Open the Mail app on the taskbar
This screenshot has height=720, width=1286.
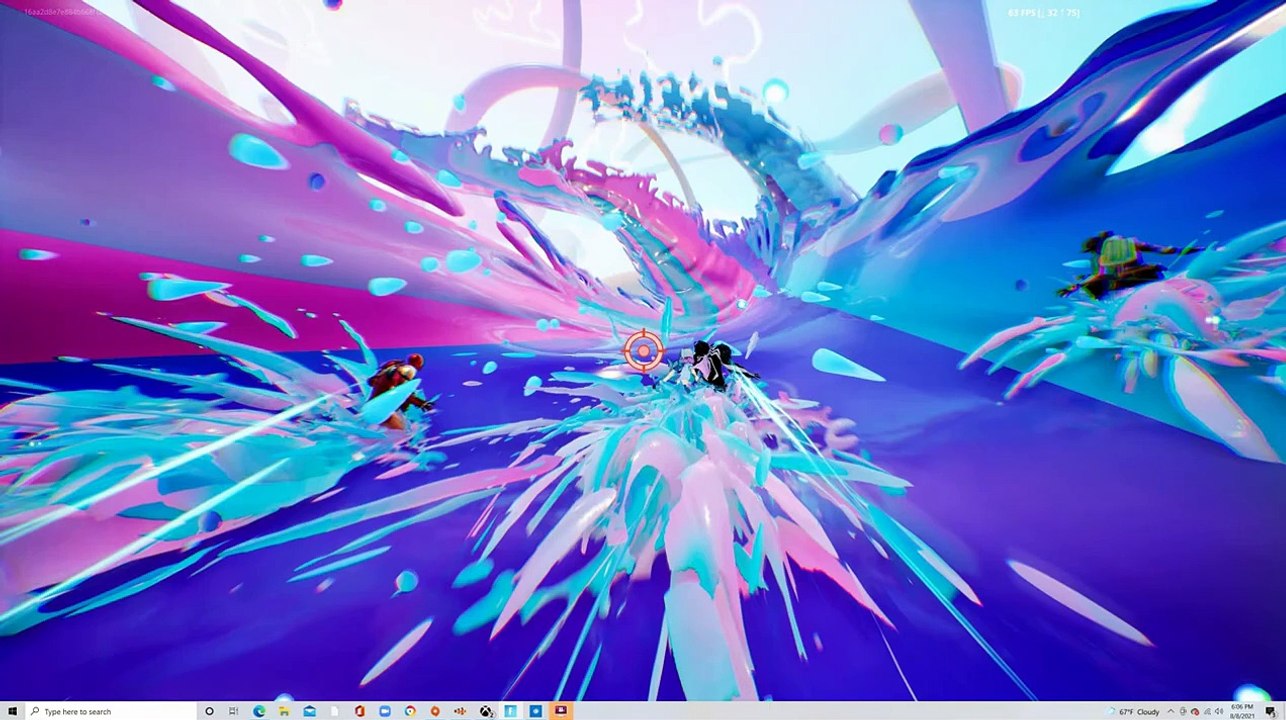pyautogui.click(x=309, y=711)
